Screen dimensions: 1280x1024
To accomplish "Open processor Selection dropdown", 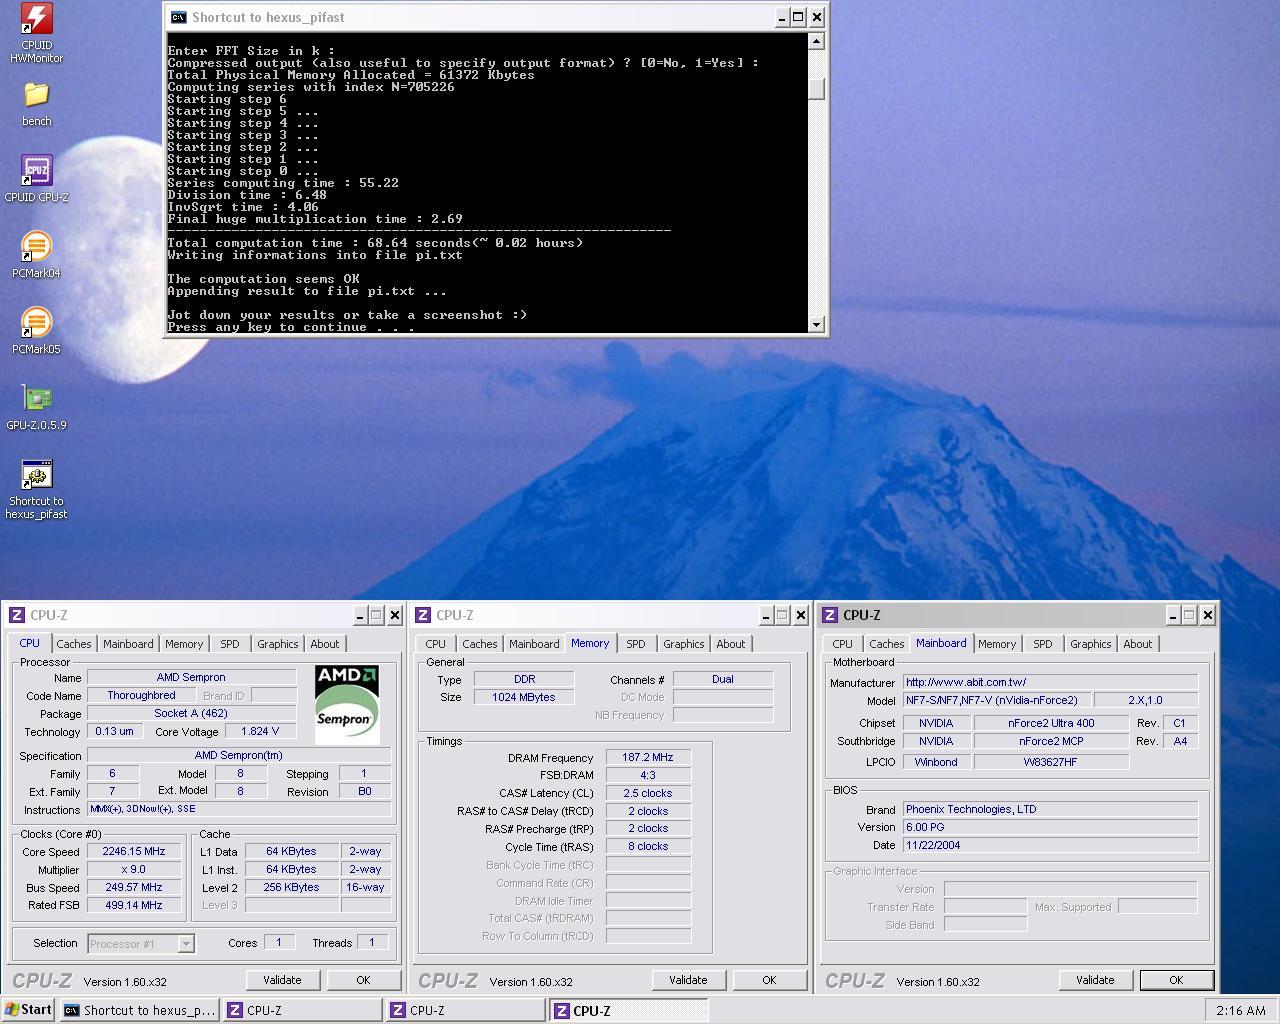I will click(x=141, y=943).
